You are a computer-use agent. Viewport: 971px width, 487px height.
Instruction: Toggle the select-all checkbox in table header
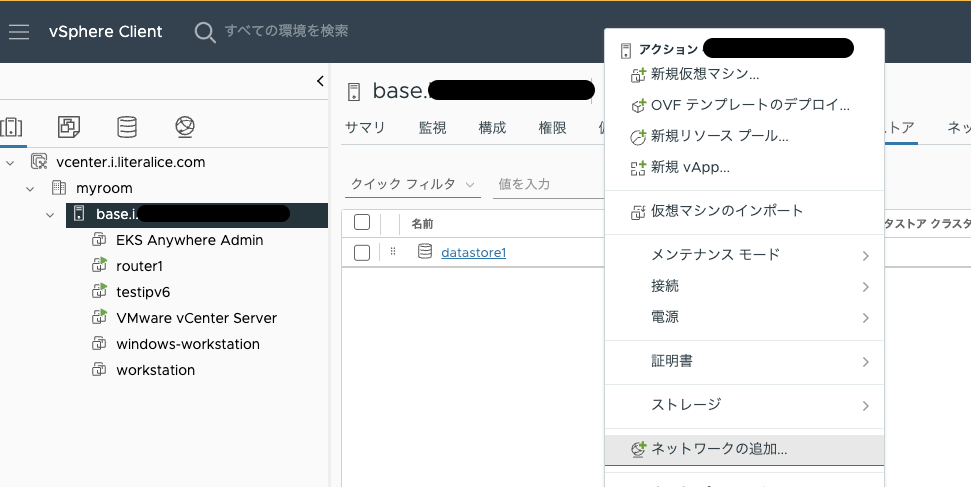pyautogui.click(x=362, y=222)
